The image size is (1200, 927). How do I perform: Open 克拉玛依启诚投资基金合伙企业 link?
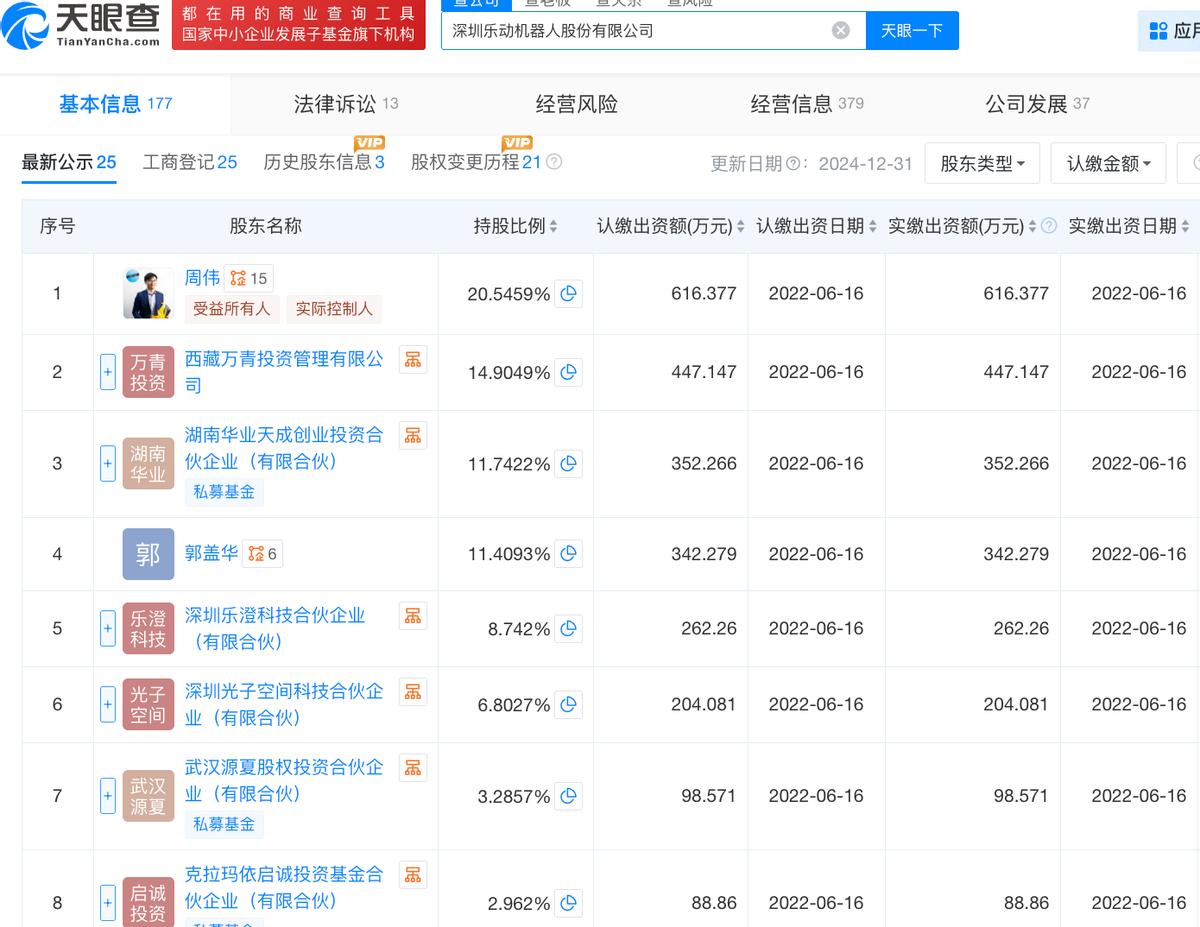(284, 887)
